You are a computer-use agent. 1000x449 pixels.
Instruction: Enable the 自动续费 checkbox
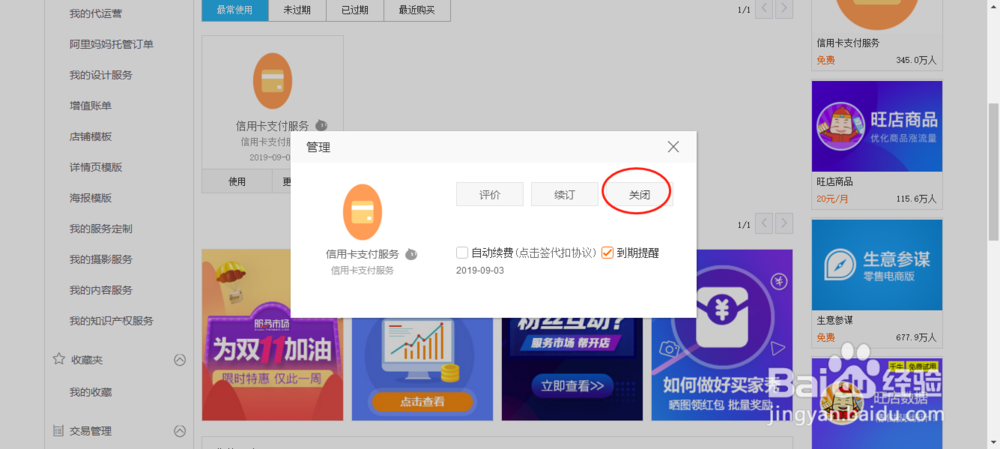[462, 253]
